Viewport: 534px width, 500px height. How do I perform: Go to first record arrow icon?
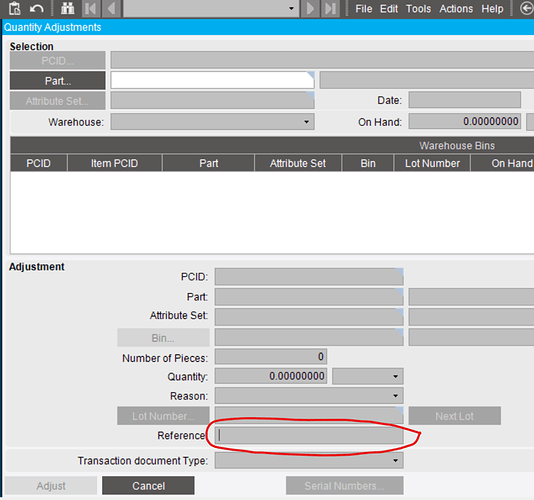click(91, 9)
